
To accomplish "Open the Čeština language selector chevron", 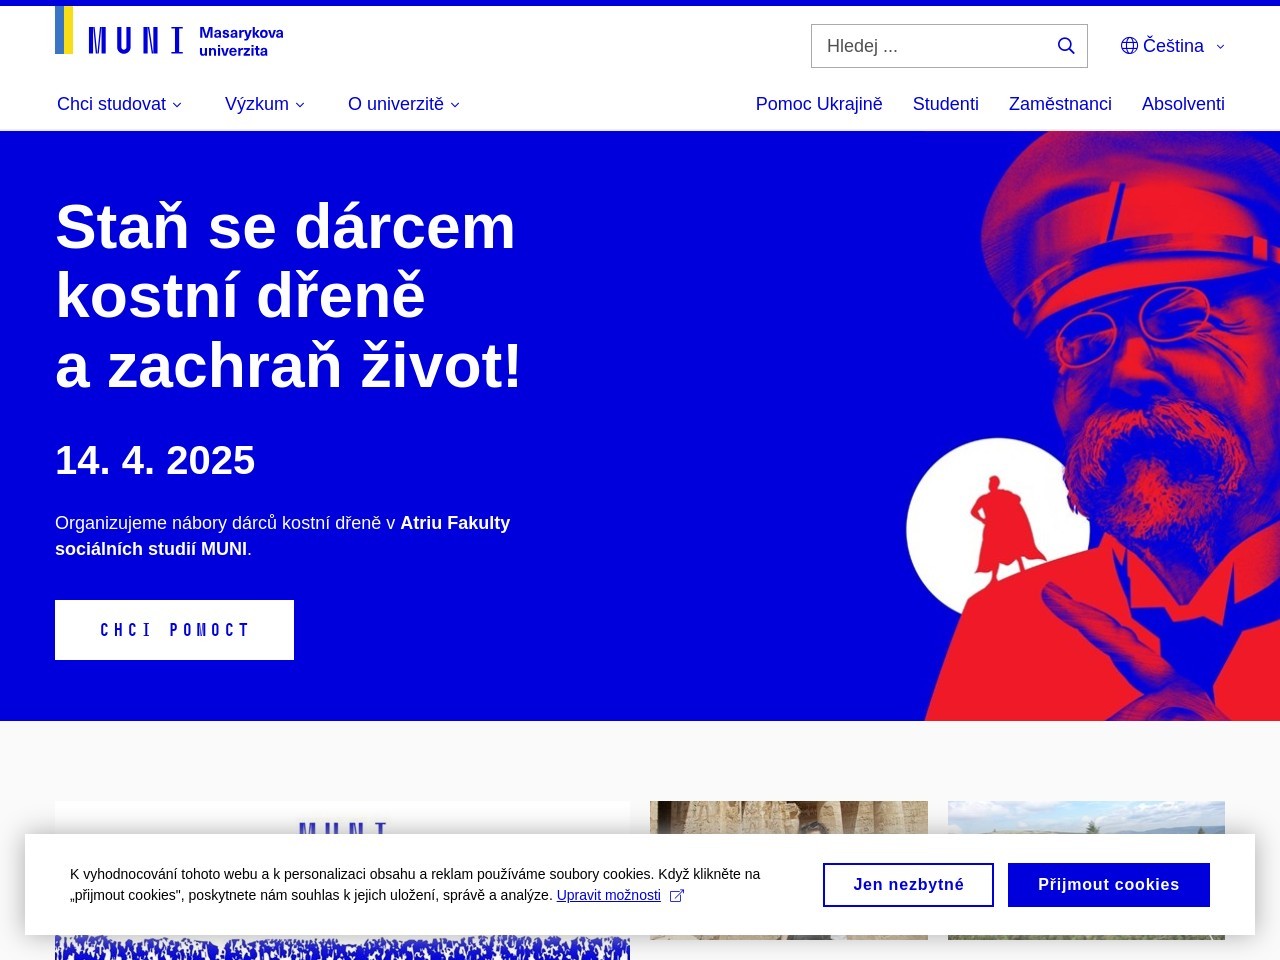I will [x=1220, y=46].
